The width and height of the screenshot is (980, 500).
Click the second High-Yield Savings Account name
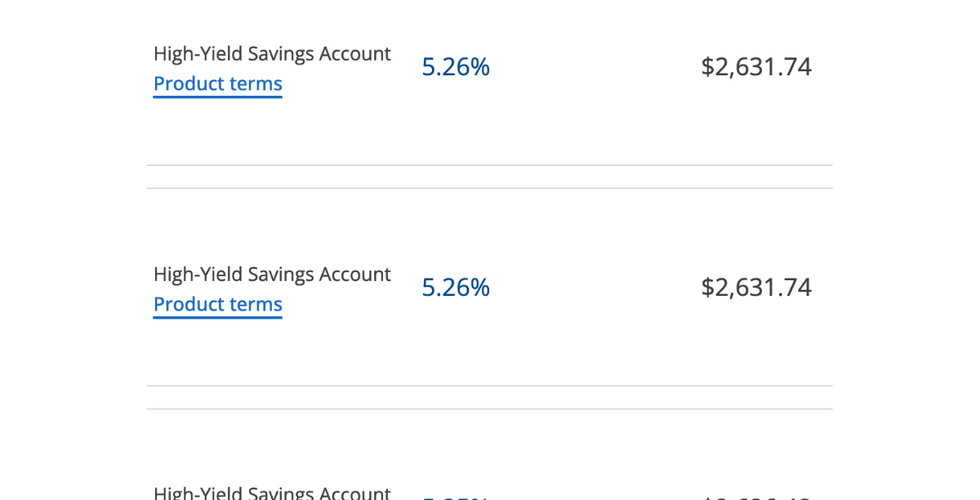tap(271, 274)
